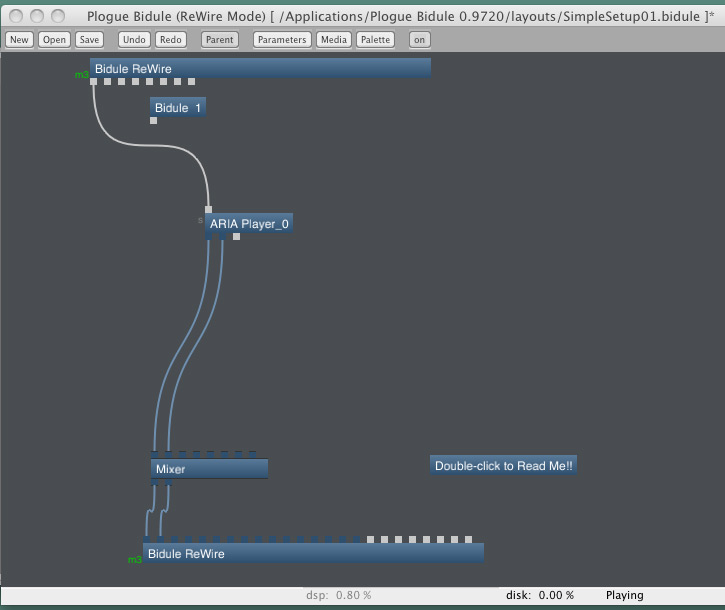Click the last output port of top Bidule ReWire
This screenshot has height=610, width=725.
(x=191, y=81)
